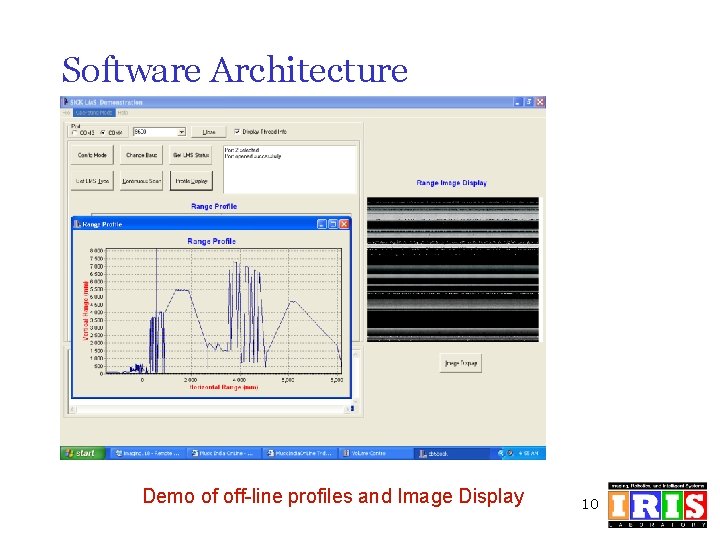Switch to the first Music India Online taskbar item
Viewport: 720px width, 540px height.
point(223,453)
